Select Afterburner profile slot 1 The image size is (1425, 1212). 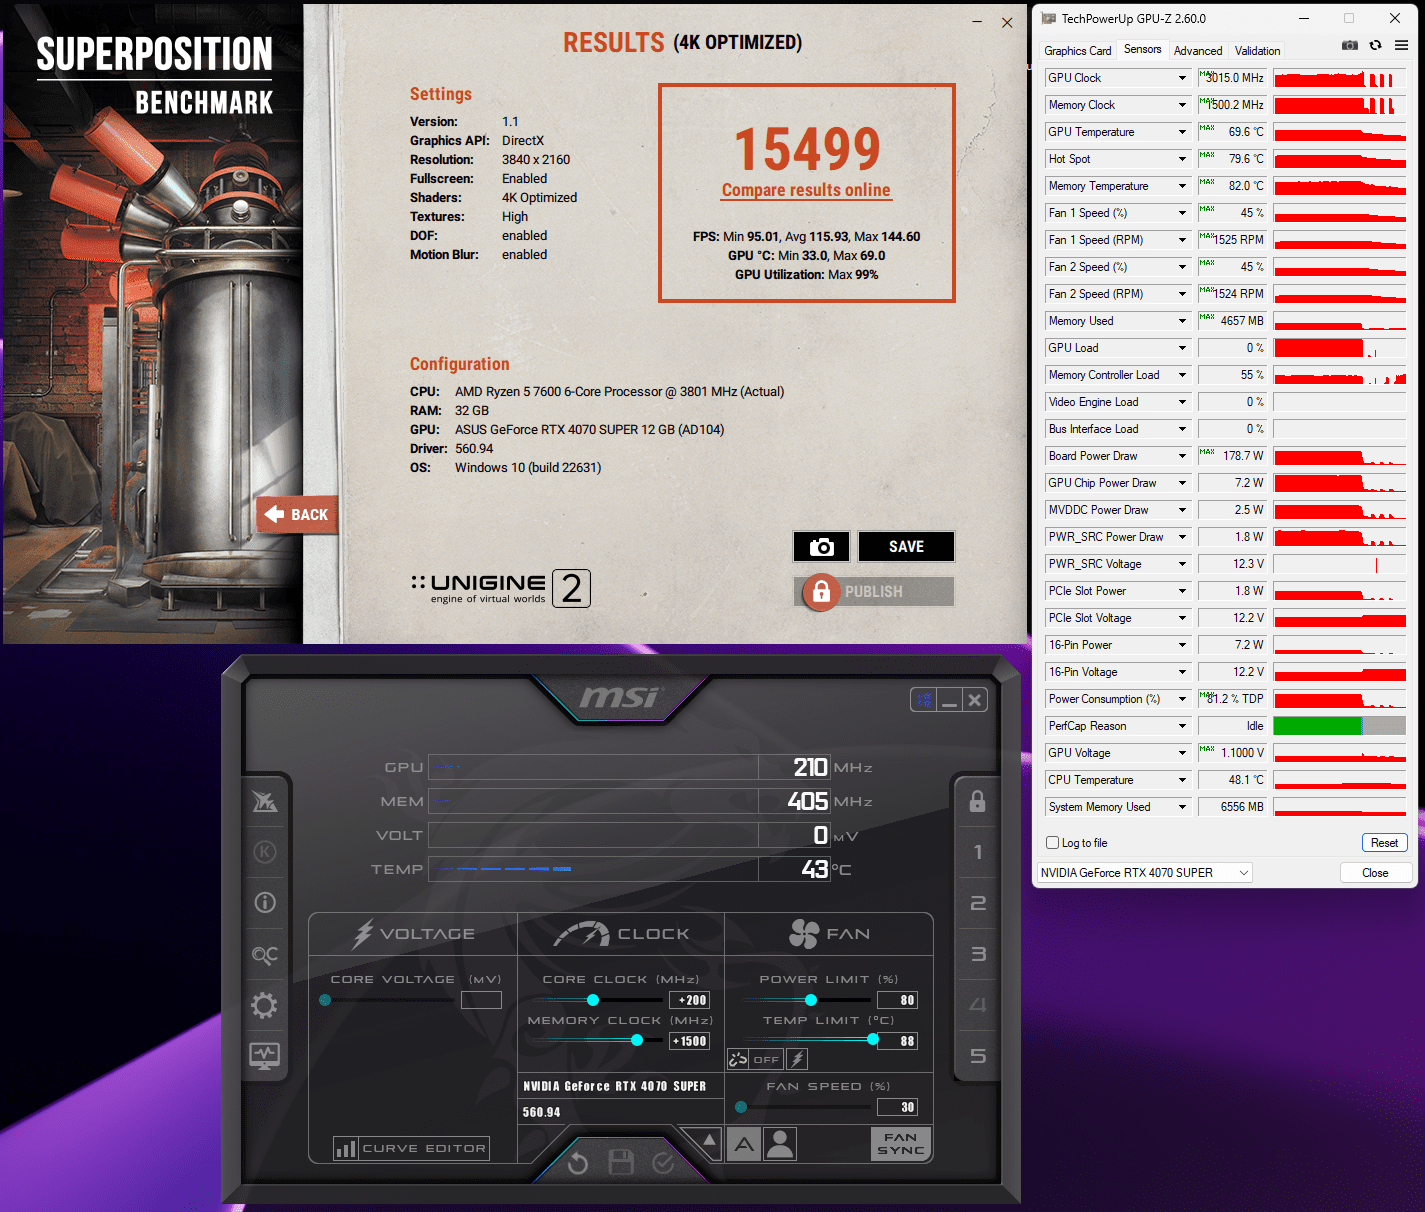(x=978, y=852)
